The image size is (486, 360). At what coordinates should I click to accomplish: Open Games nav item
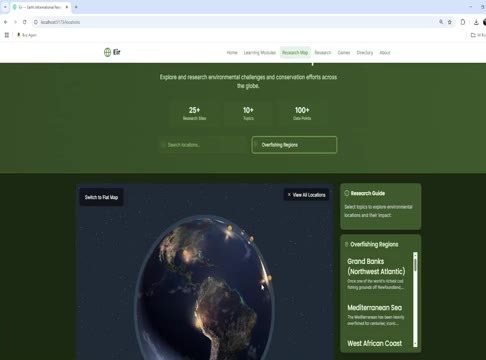(x=344, y=53)
